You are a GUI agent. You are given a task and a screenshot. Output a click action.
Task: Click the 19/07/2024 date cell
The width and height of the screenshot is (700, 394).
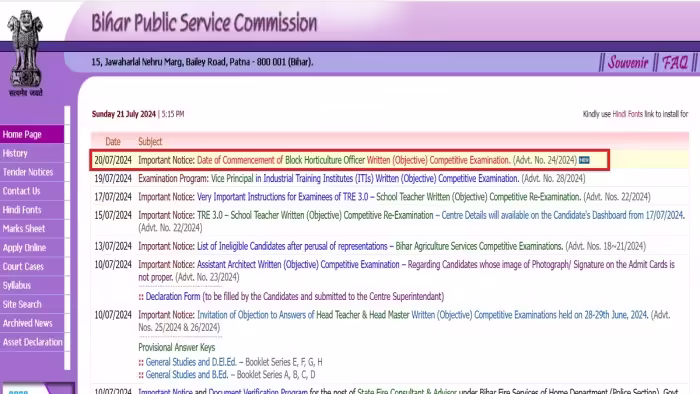[113, 178]
